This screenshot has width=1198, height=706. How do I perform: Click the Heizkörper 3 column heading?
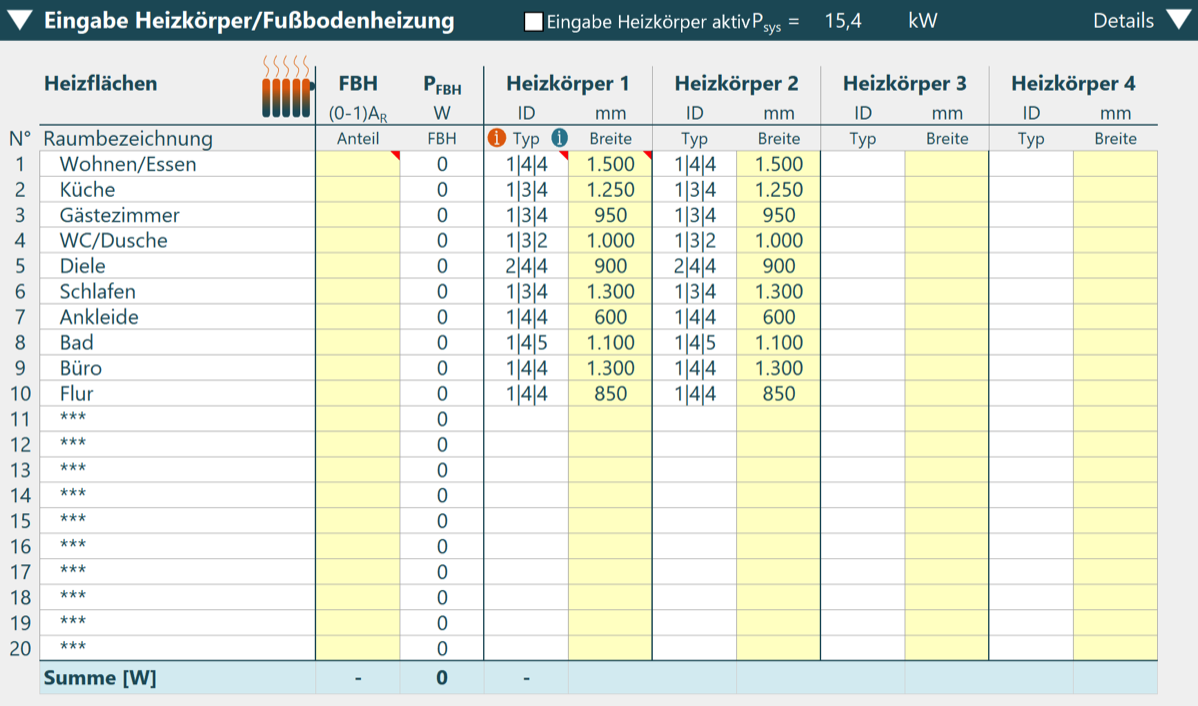pos(905,83)
